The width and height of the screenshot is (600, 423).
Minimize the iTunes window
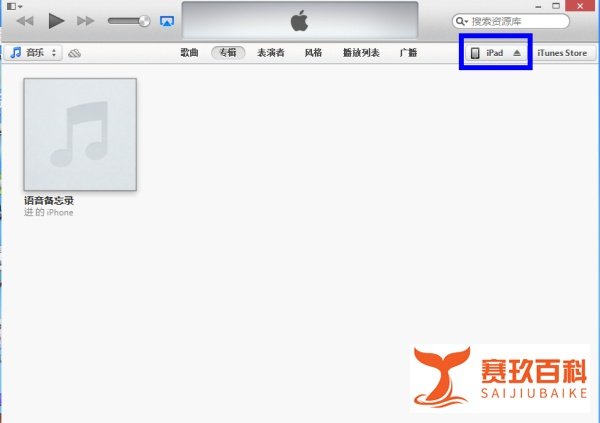(538, 6)
